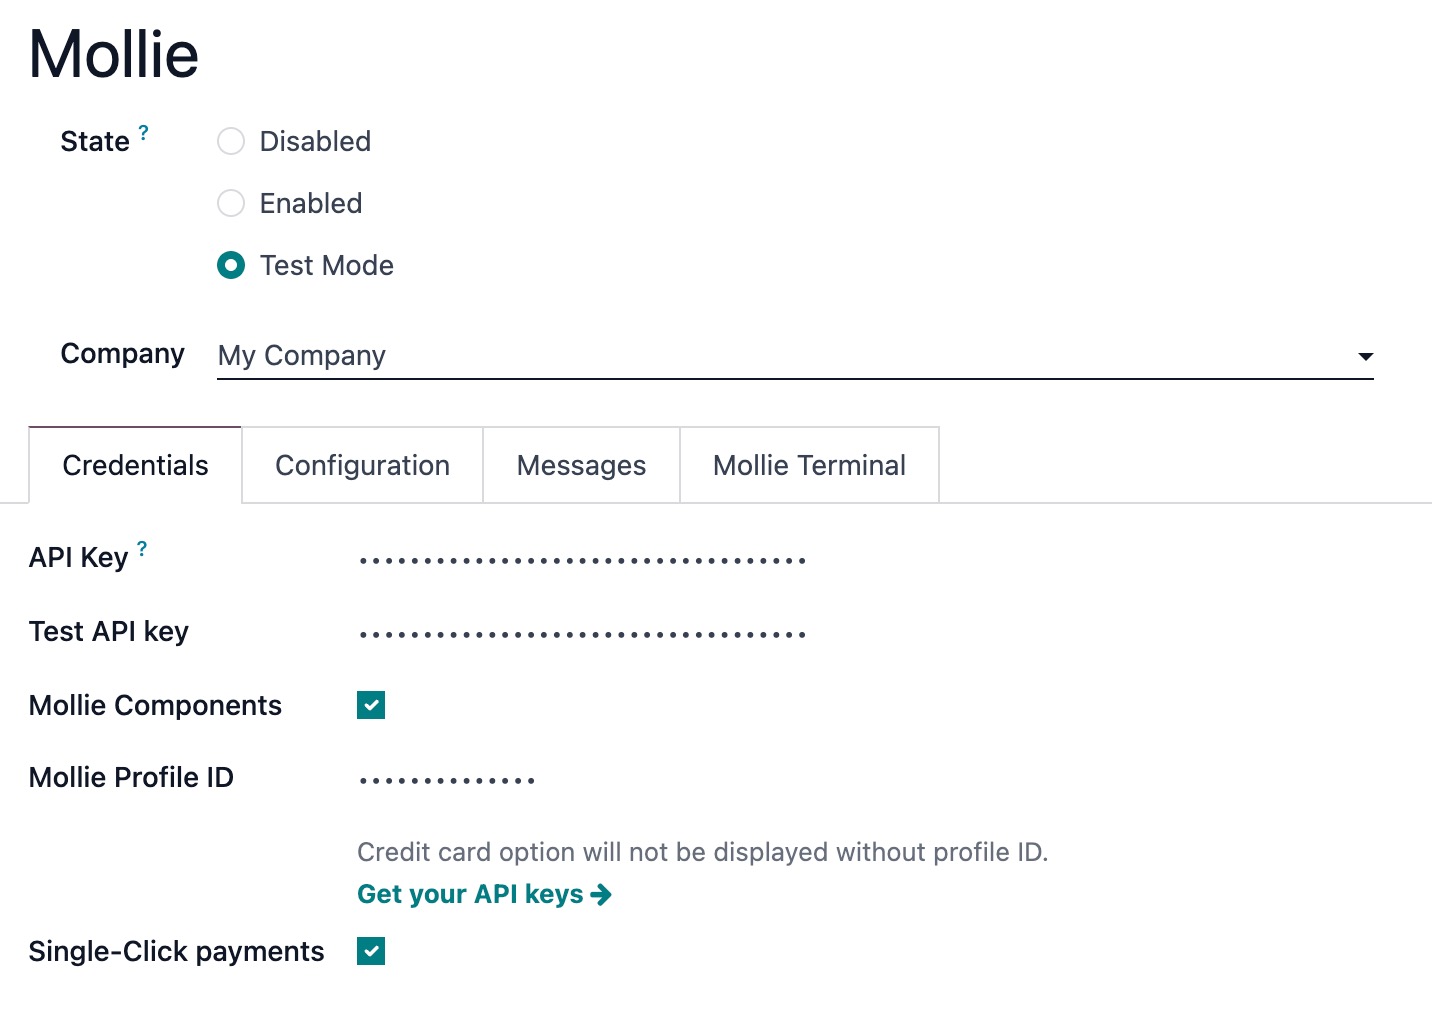Click the help icon beside API Key
This screenshot has height=1010, width=1432.
[142, 548]
